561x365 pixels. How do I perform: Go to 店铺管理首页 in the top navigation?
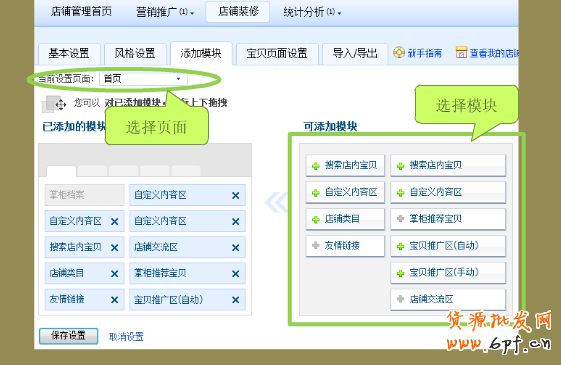pos(81,11)
